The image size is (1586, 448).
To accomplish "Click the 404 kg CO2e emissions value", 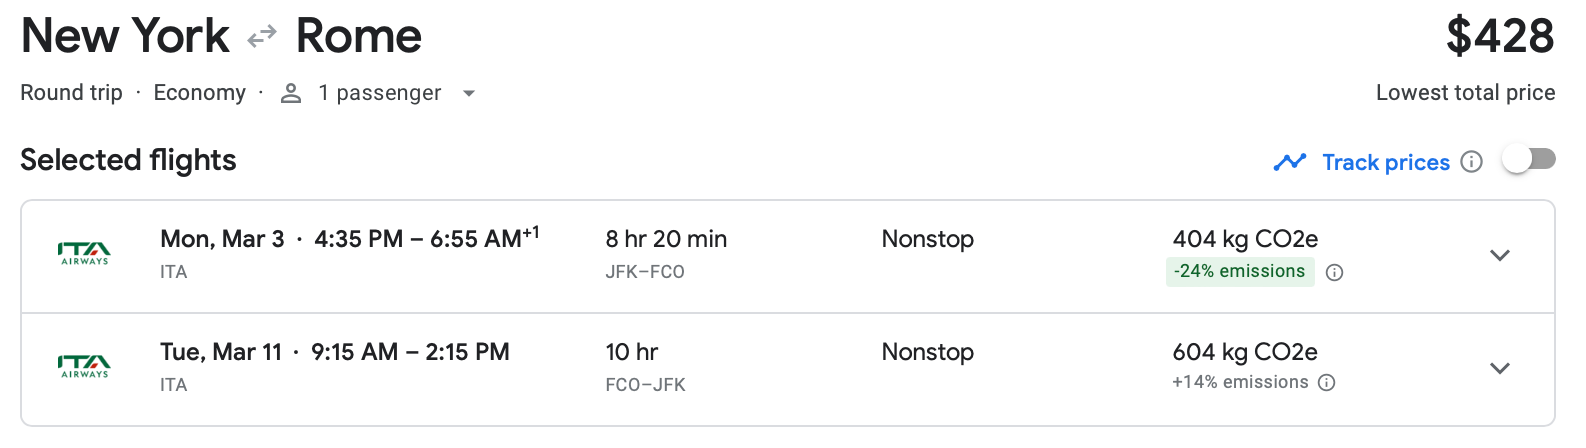I will tap(1245, 239).
